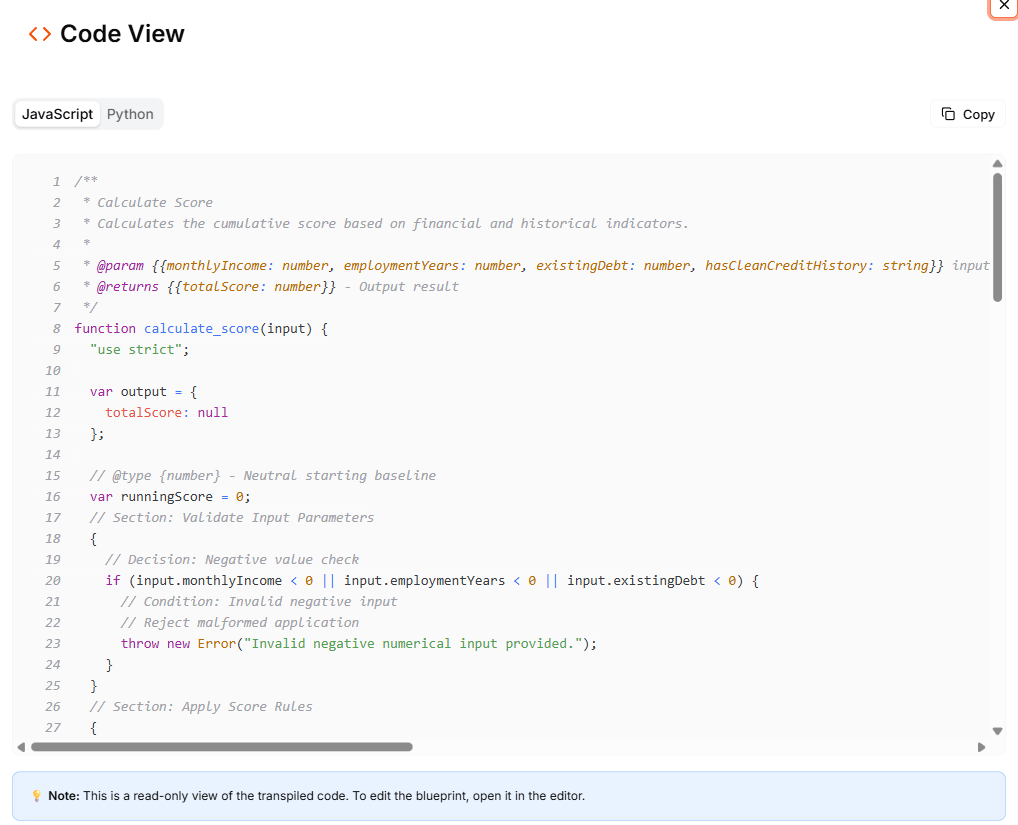Click the lightbulb icon in the note
This screenshot has height=825, width=1018.
(36, 796)
